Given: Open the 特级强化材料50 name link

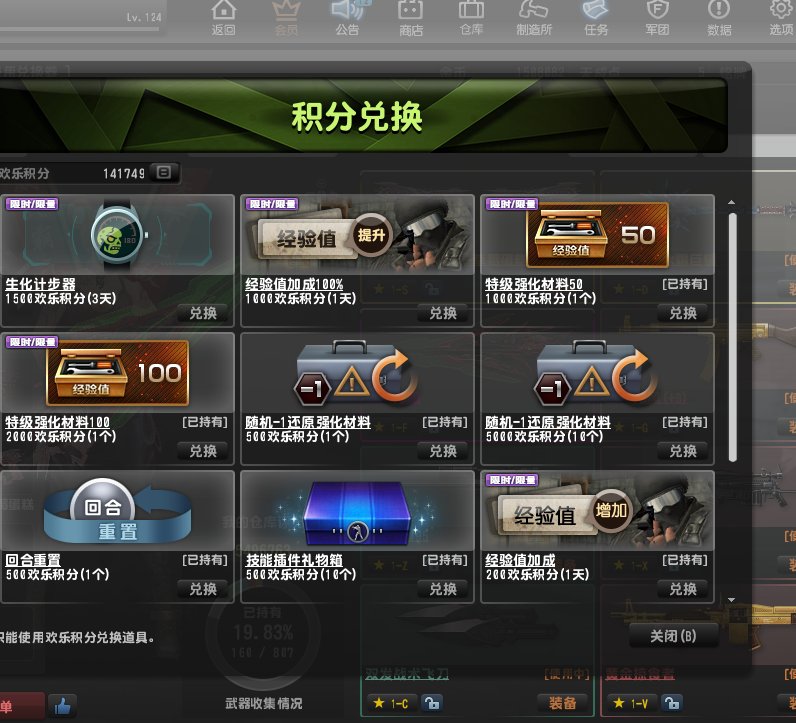Looking at the screenshot, I should (x=534, y=284).
